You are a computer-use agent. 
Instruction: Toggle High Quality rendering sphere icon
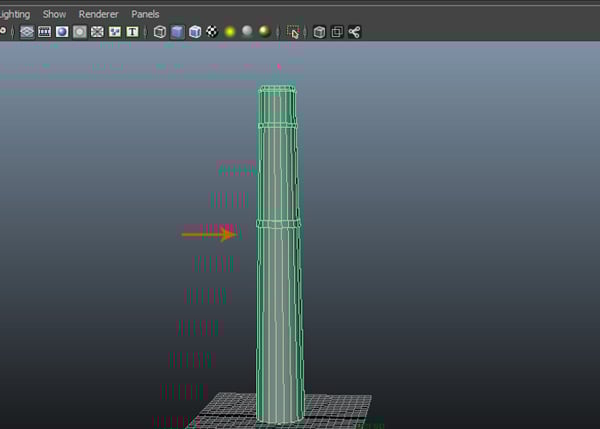click(x=264, y=31)
